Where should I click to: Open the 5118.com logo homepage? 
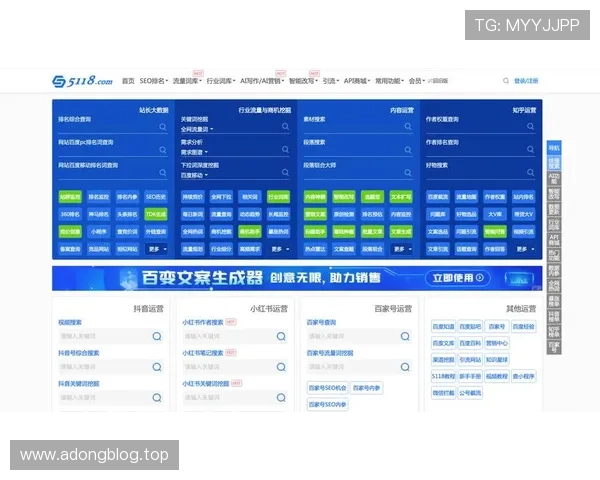[x=82, y=81]
